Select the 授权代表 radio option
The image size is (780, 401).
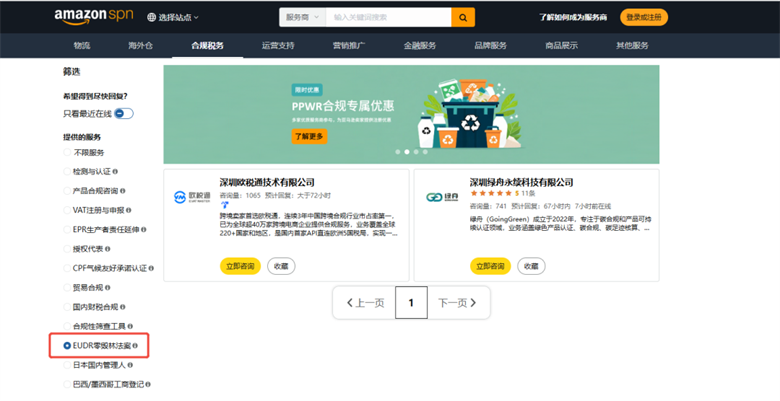(67, 249)
